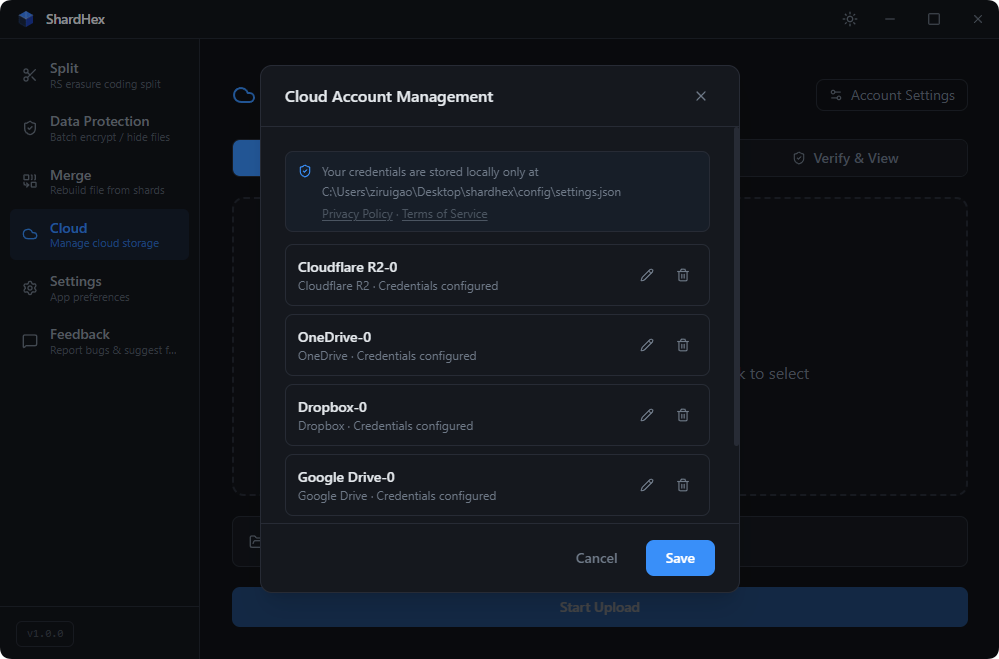Open Feedback section
Image resolution: width=999 pixels, height=659 pixels.
tap(99, 342)
